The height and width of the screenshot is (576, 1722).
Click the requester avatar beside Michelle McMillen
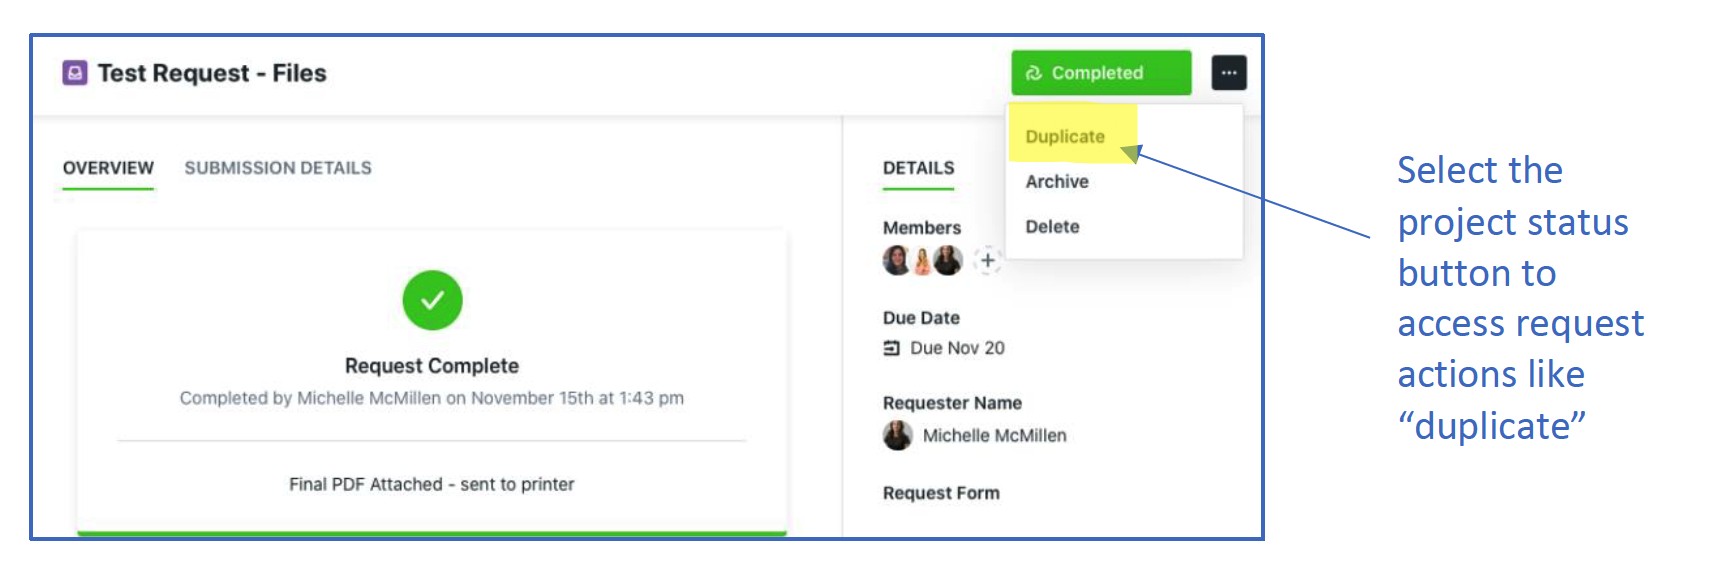point(897,435)
